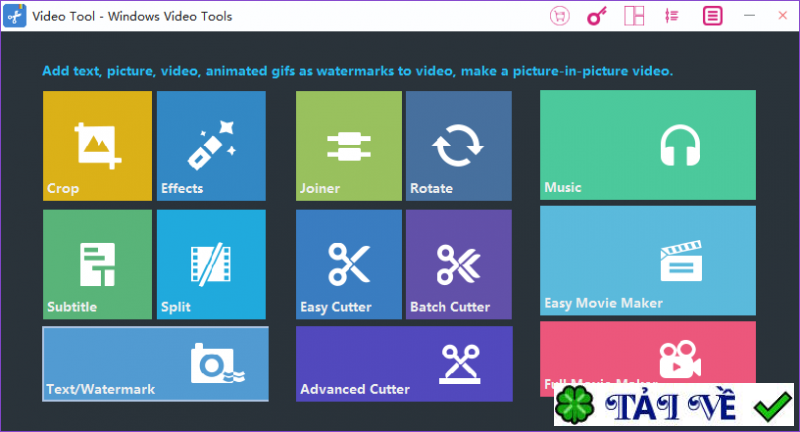Open the Rotate video tile
The height and width of the screenshot is (432, 800).
pos(459,146)
